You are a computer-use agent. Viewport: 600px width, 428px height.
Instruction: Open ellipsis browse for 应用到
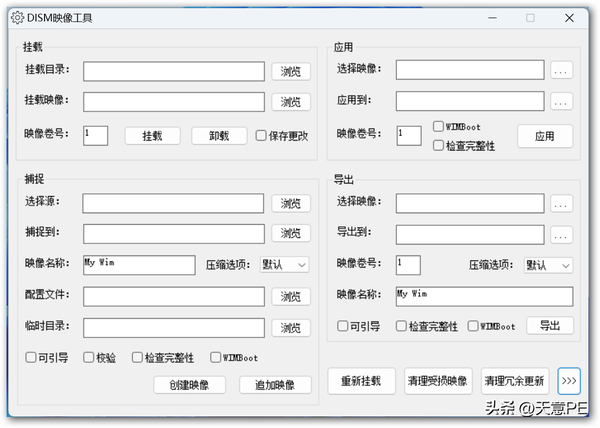click(561, 102)
